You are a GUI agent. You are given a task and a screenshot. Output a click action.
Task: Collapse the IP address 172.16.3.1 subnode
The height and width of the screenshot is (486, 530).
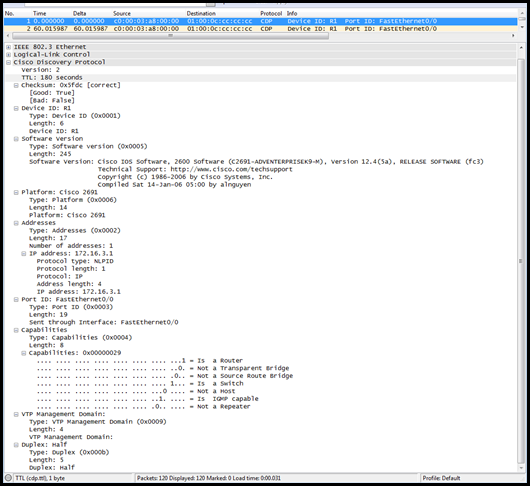[x=24, y=253]
